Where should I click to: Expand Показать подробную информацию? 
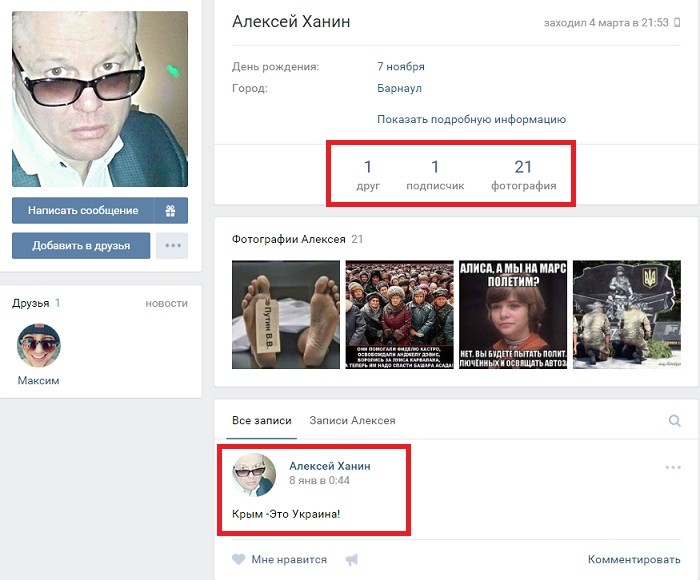(x=471, y=119)
